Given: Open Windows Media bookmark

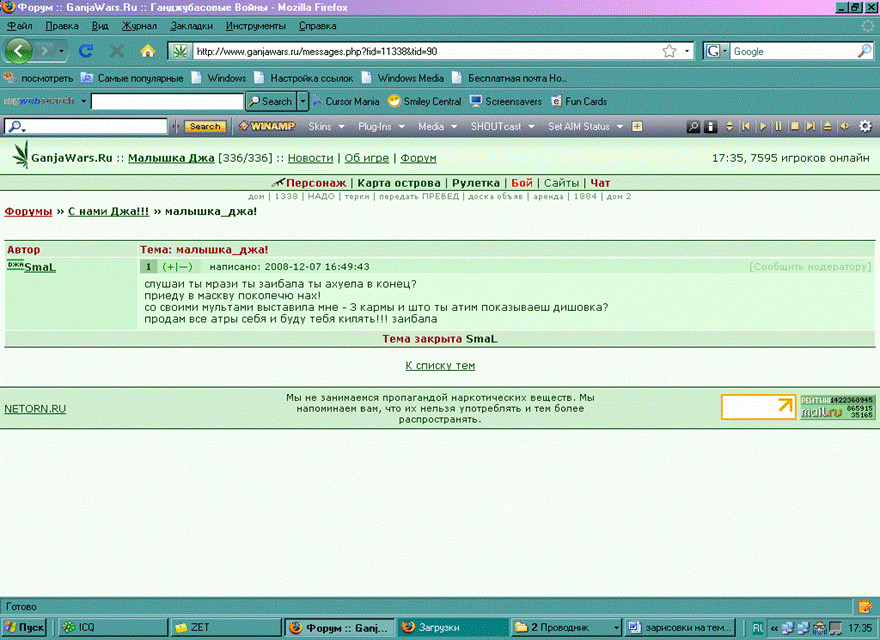Looking at the screenshot, I should [x=403, y=78].
